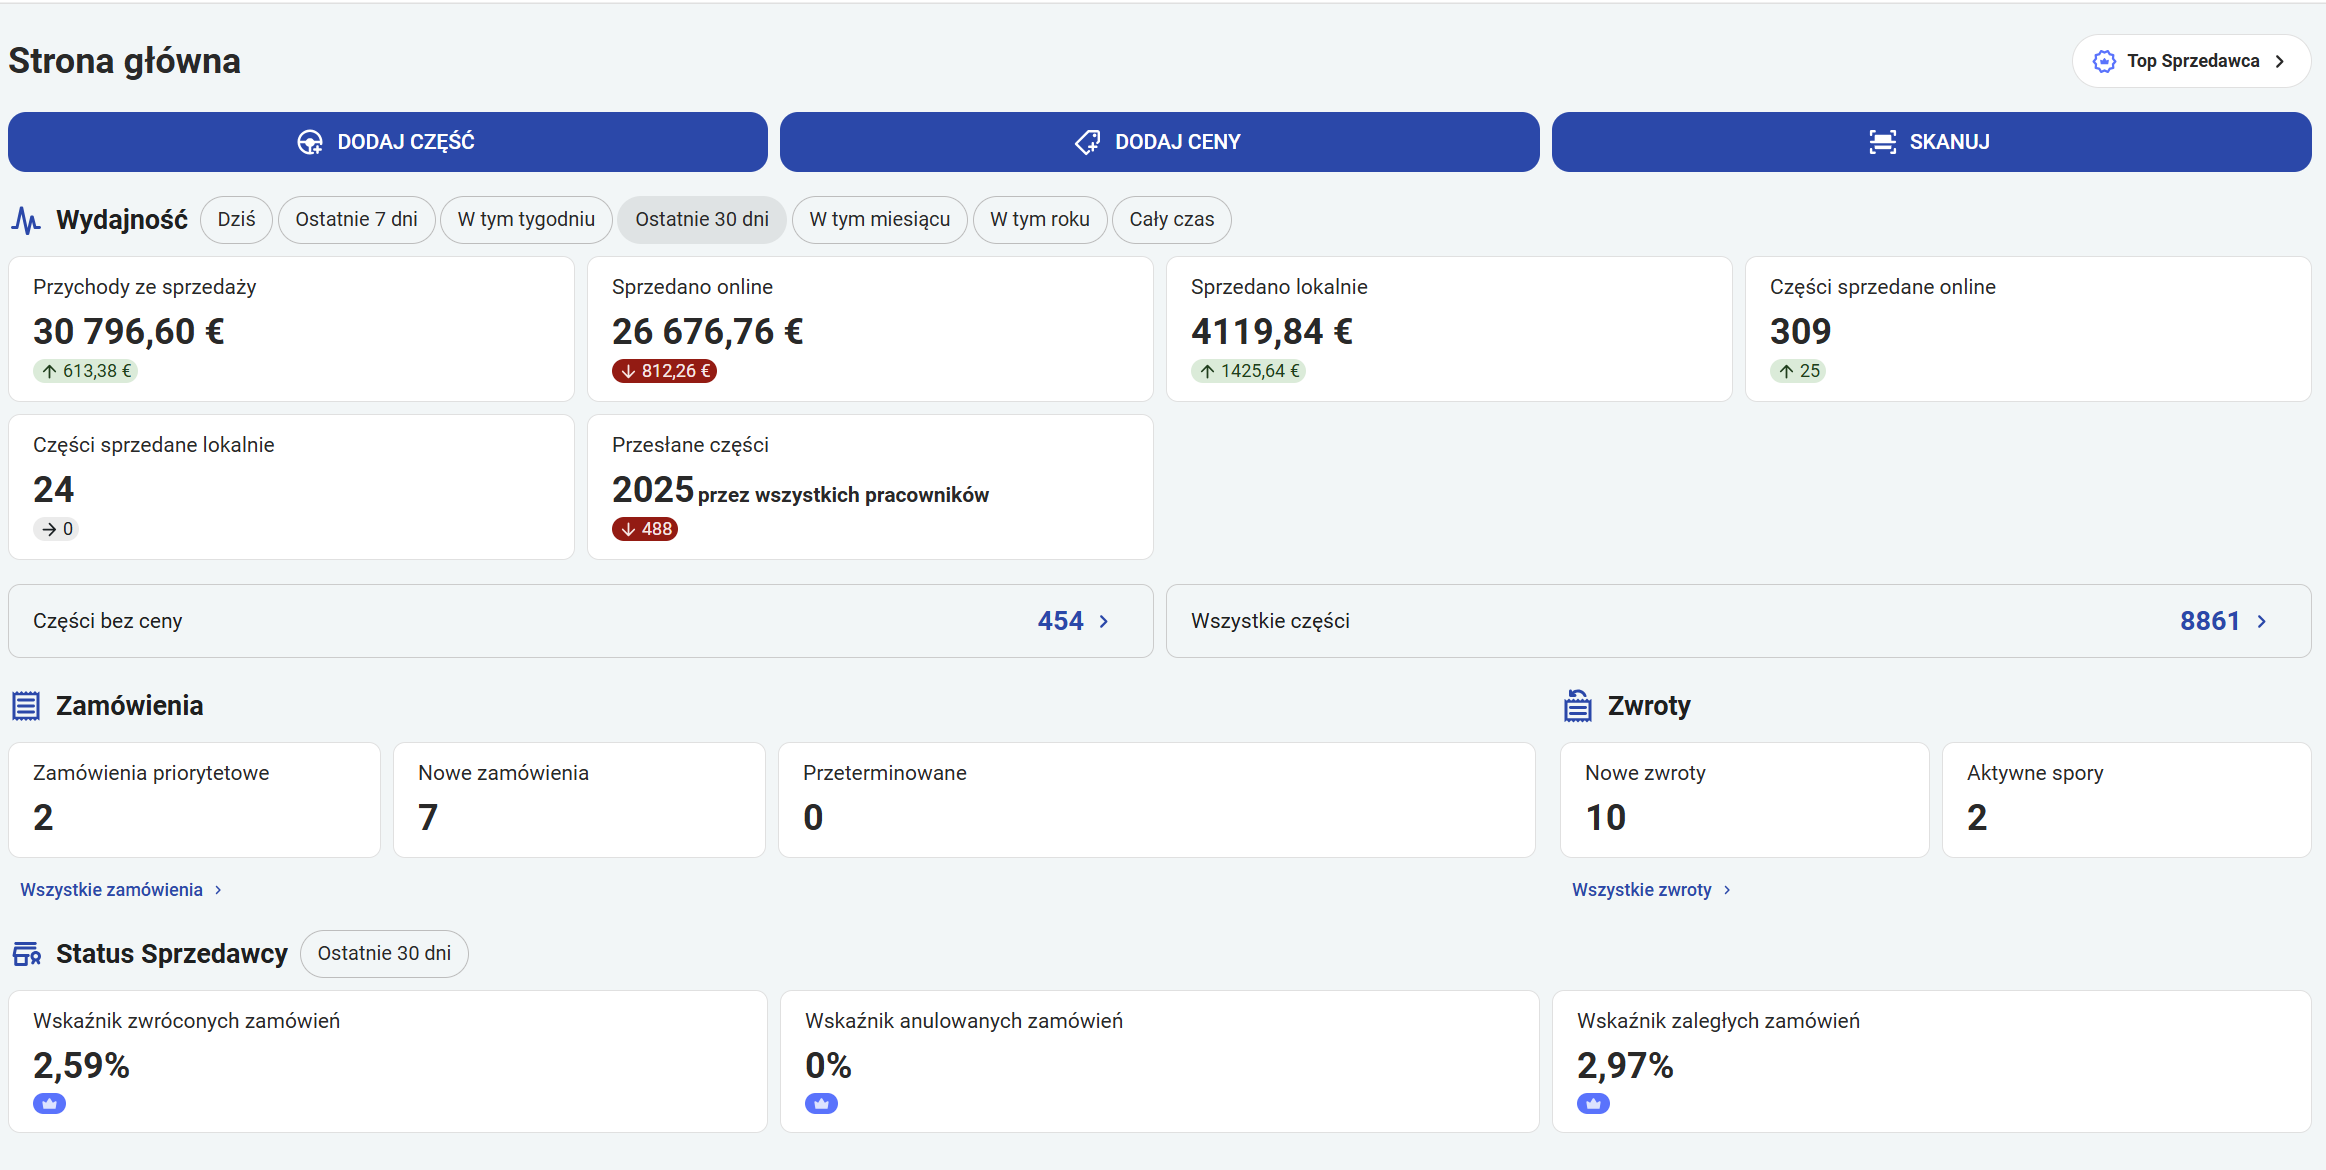
Task: Click the Przesłane części value 2025
Action: (x=653, y=489)
